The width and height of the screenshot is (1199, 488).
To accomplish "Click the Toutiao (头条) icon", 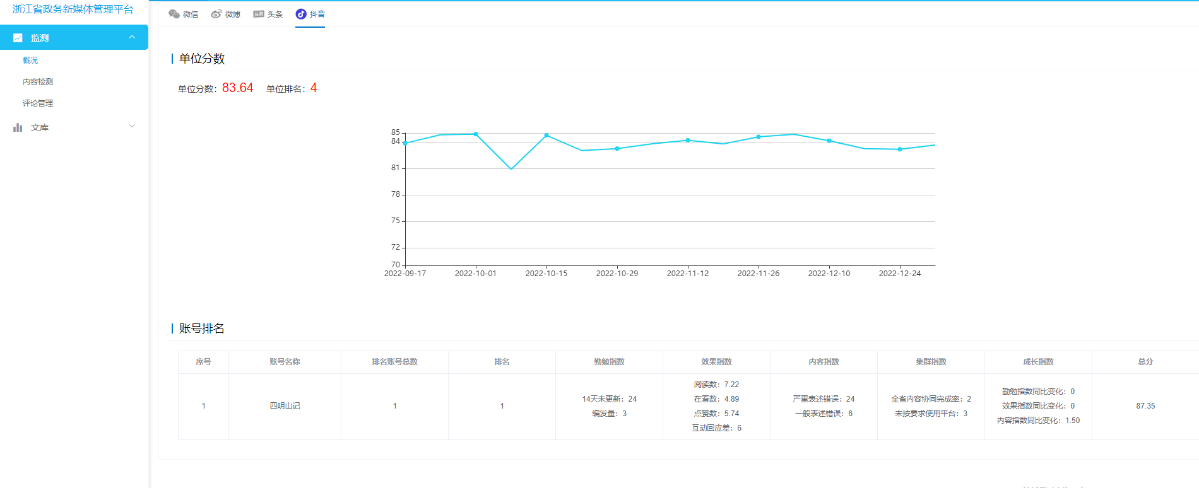I will tap(258, 14).
